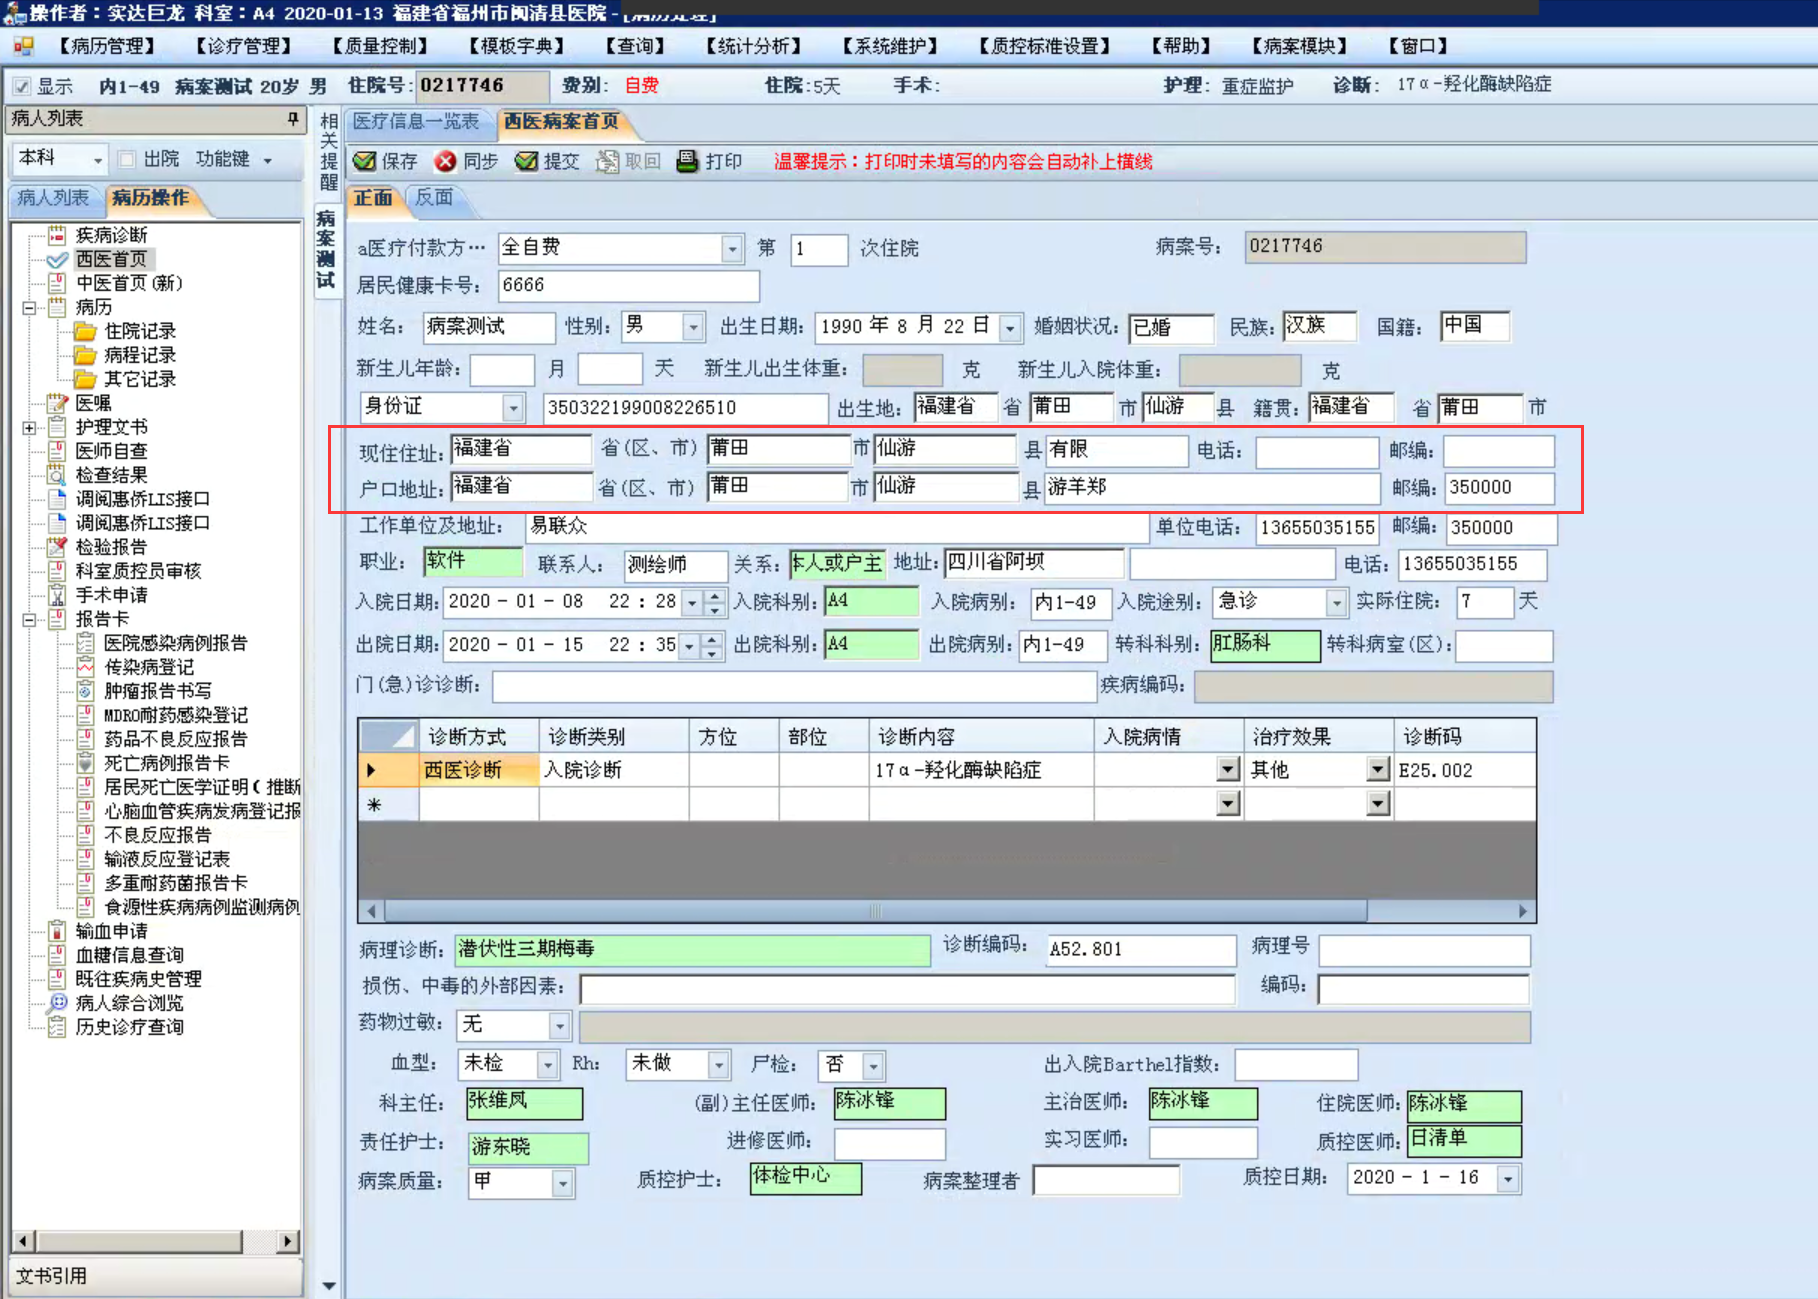
Task: Open the 病案质量 dropdown
Action: [562, 1183]
